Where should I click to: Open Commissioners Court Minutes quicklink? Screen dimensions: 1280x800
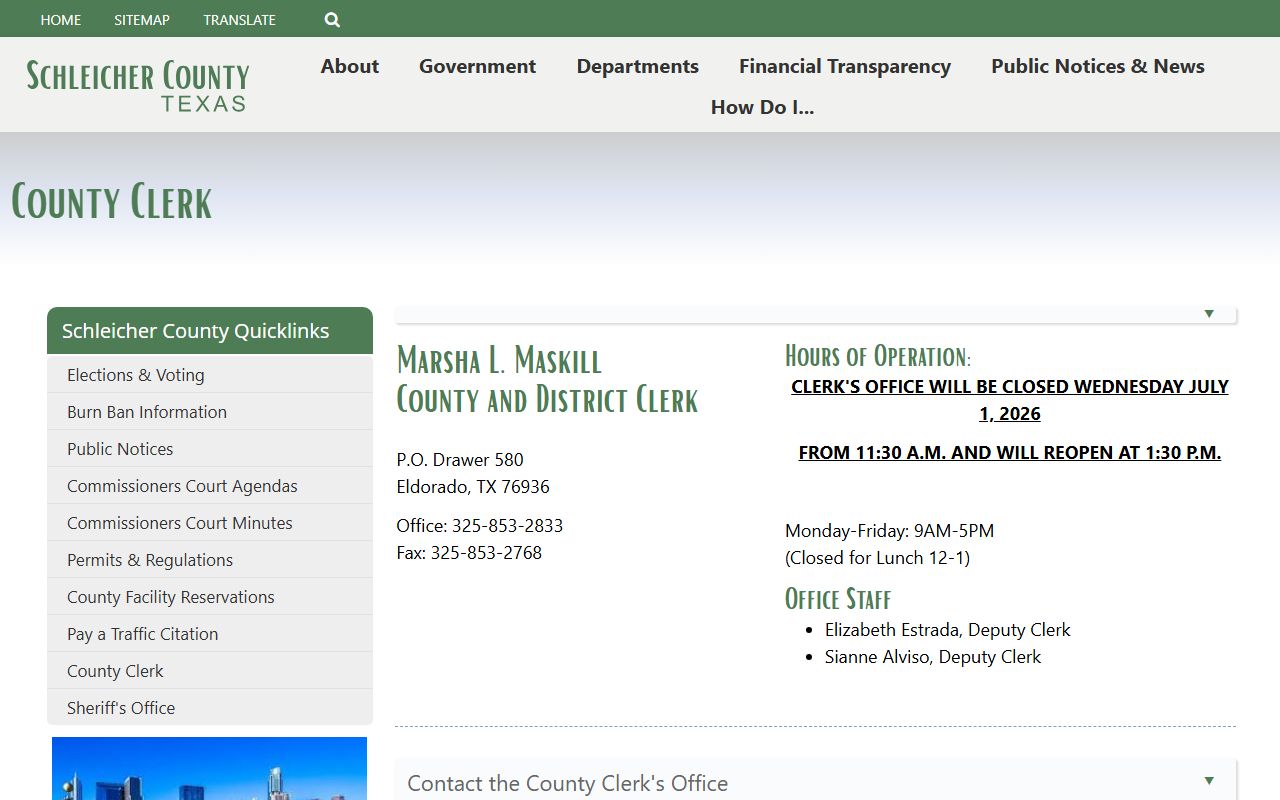[210, 523]
